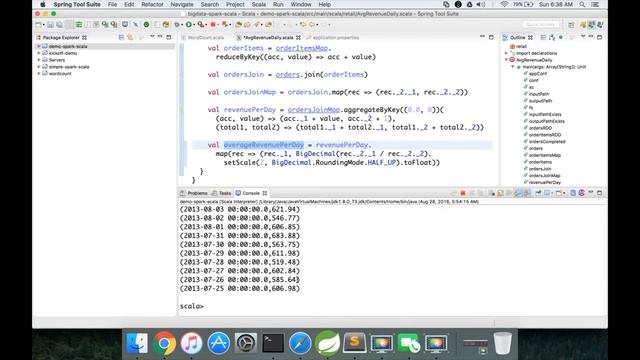
Task: Click the Open Console icon
Action: [559, 193]
